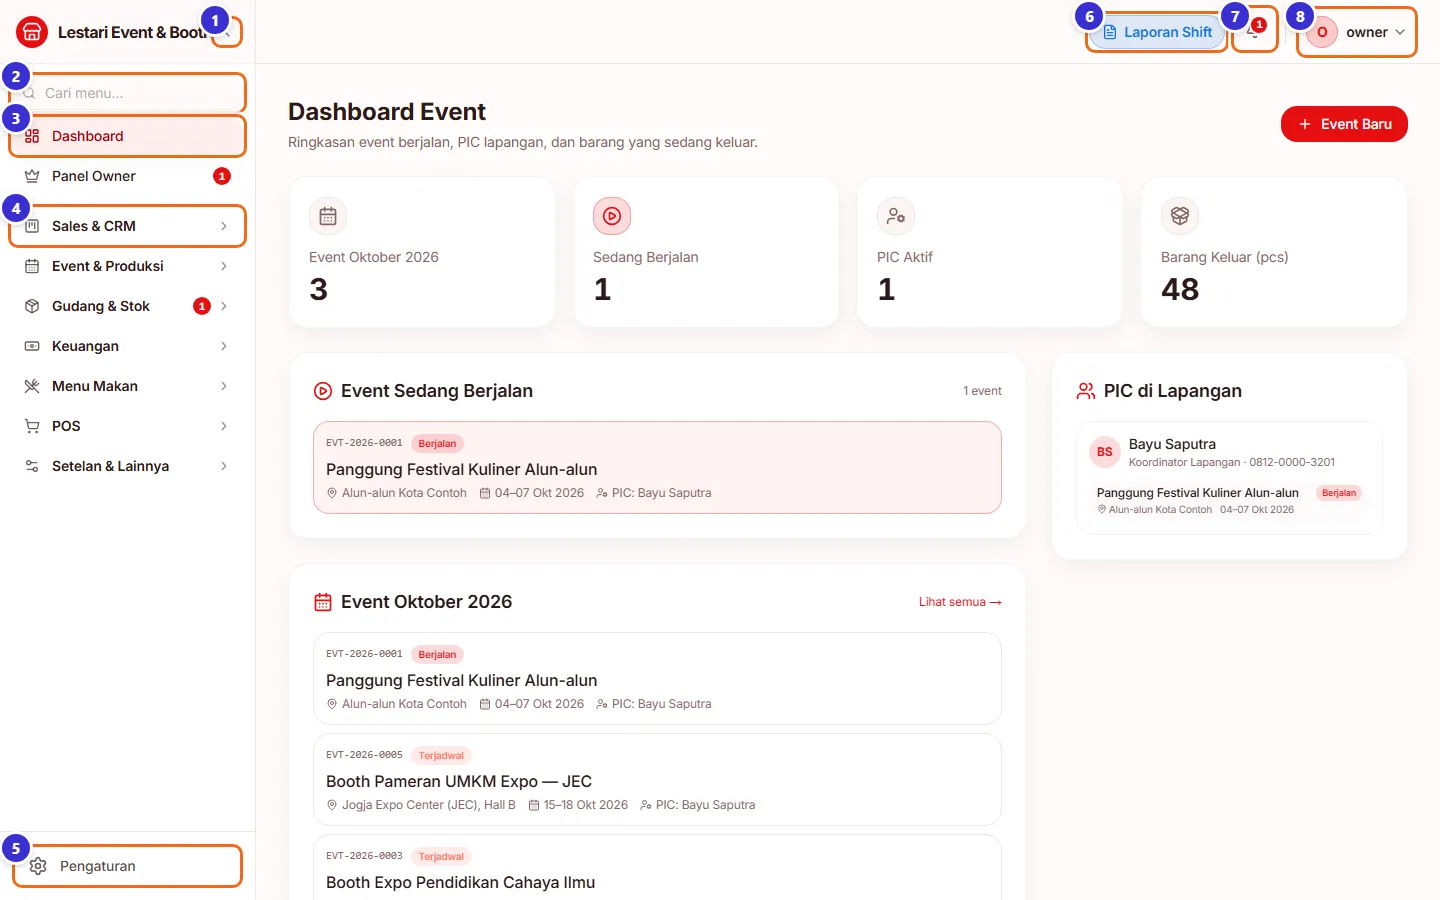Open POS via its cart icon
Viewport: 1440px width, 900px height.
pos(32,426)
